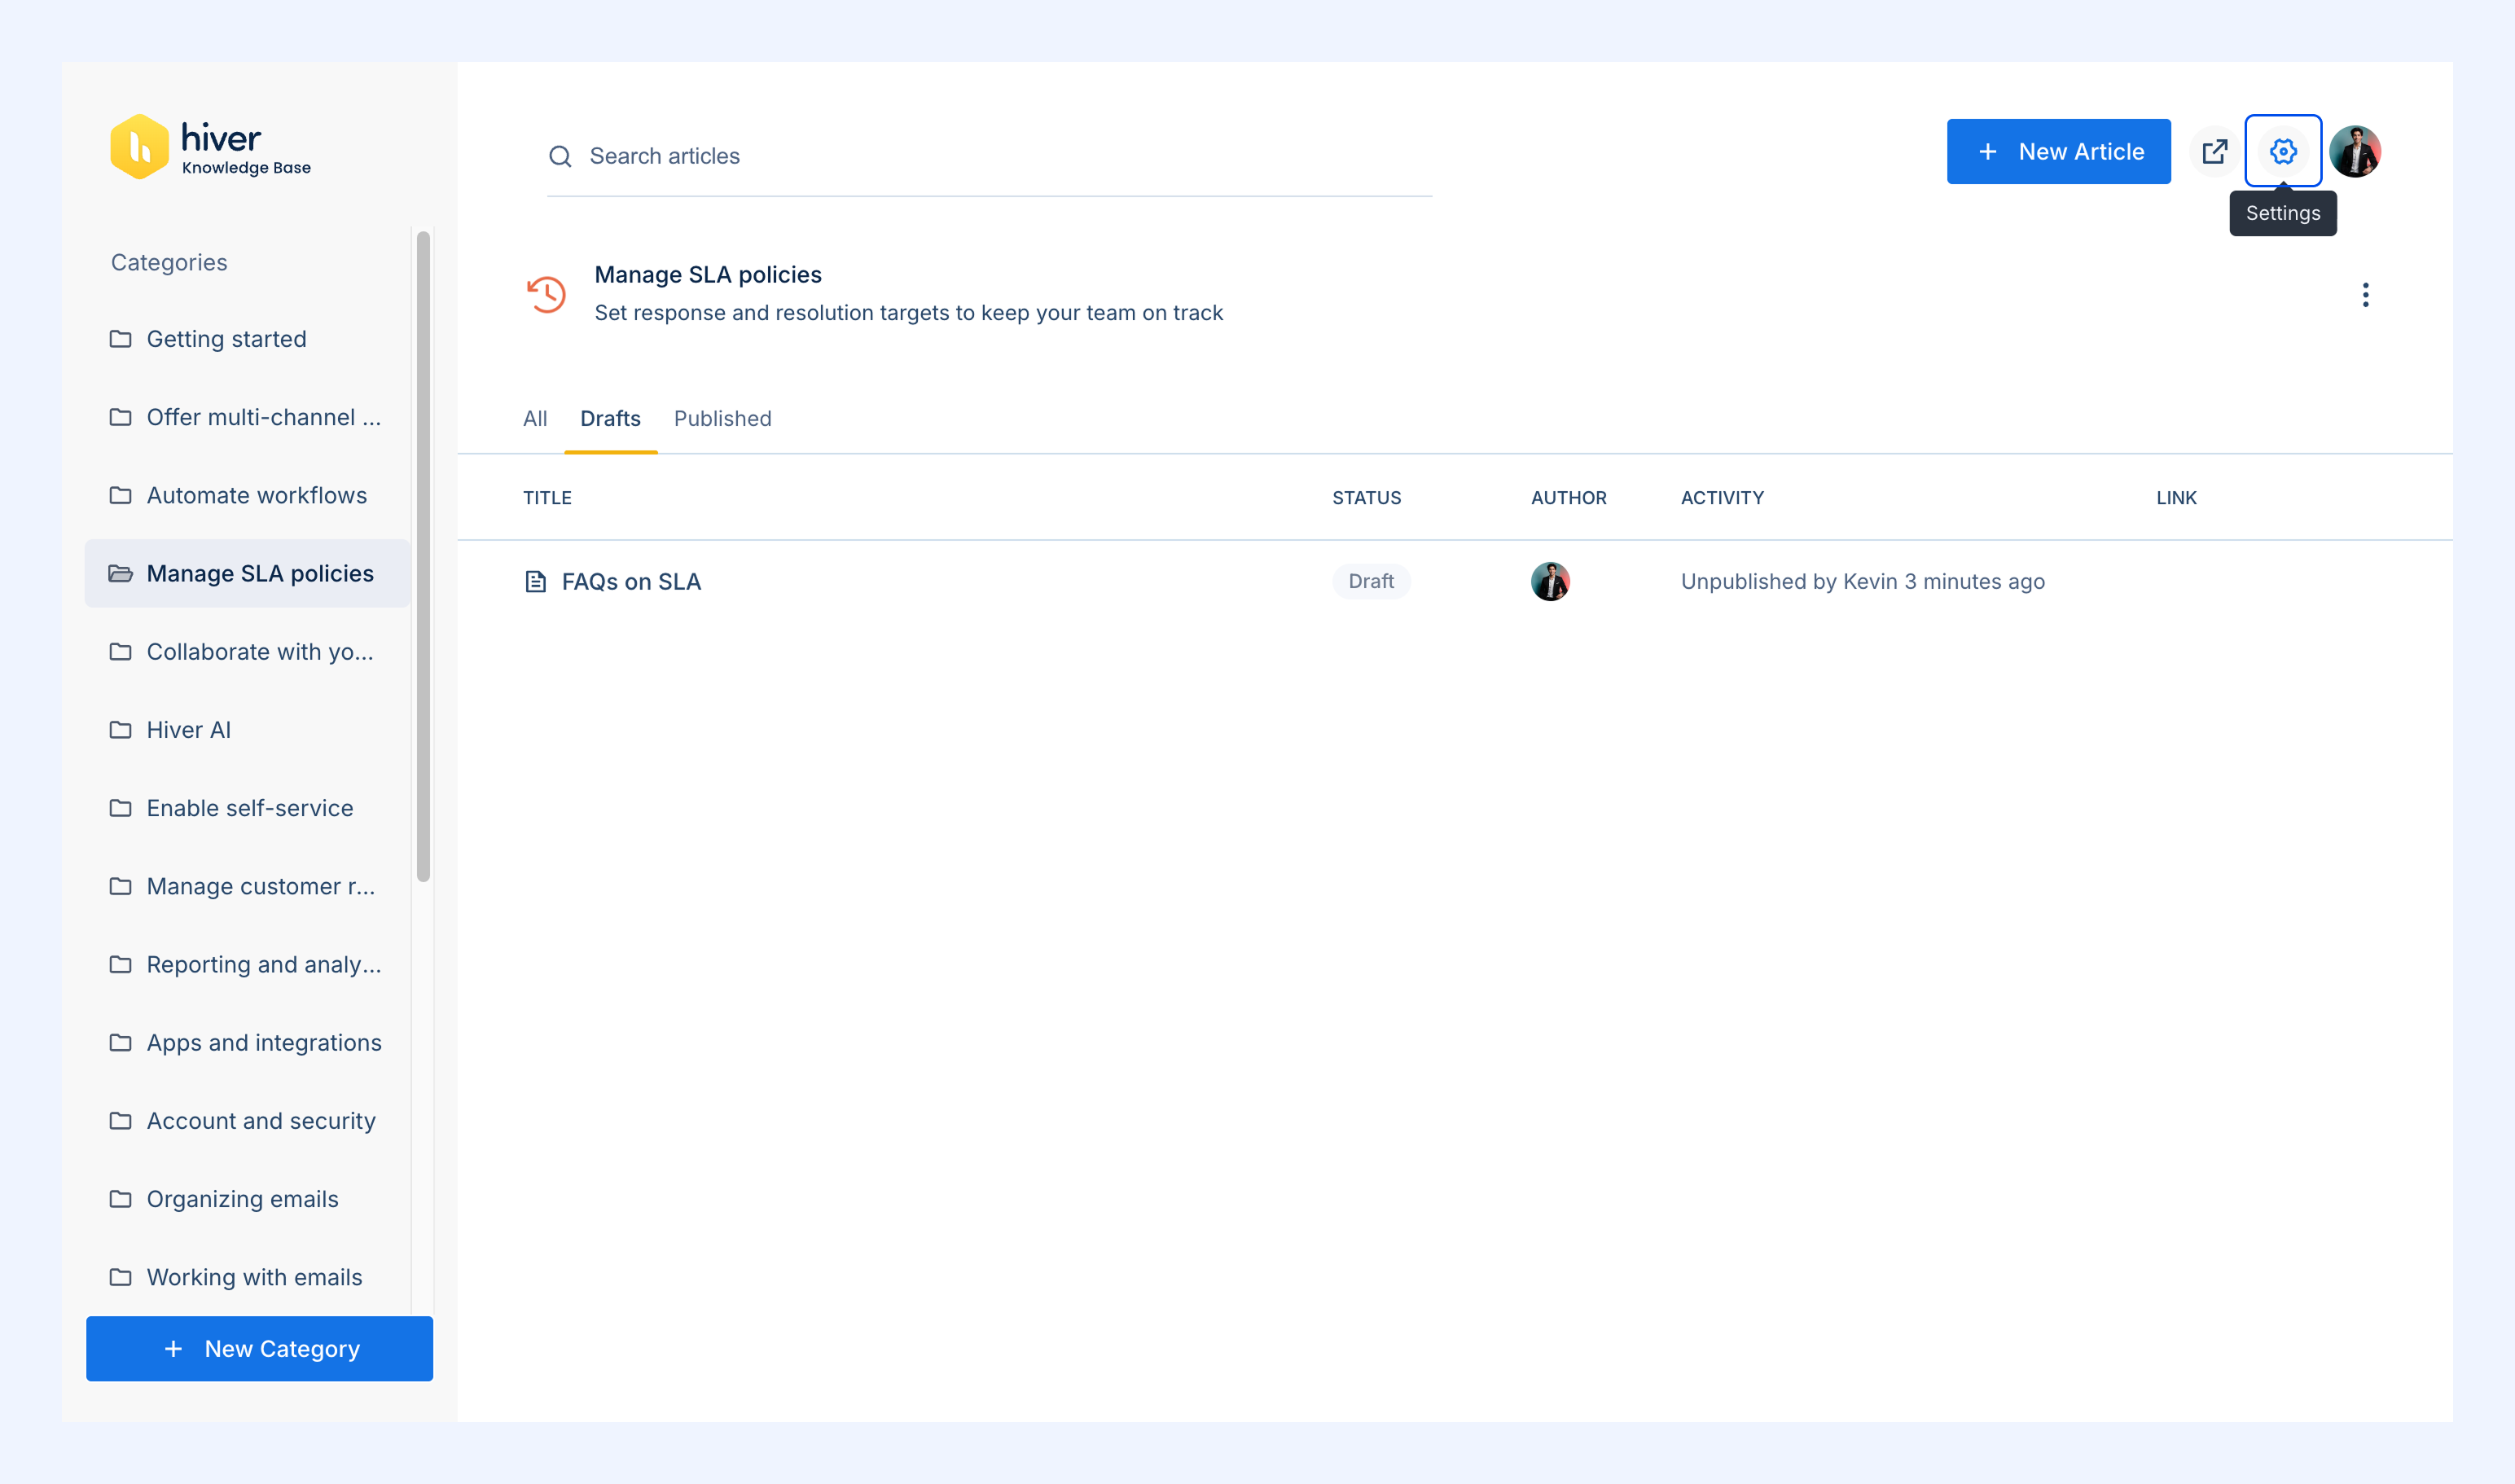Click the FAQs on SLA document icon
Viewport: 2515px width, 1484px height.
[x=536, y=581]
